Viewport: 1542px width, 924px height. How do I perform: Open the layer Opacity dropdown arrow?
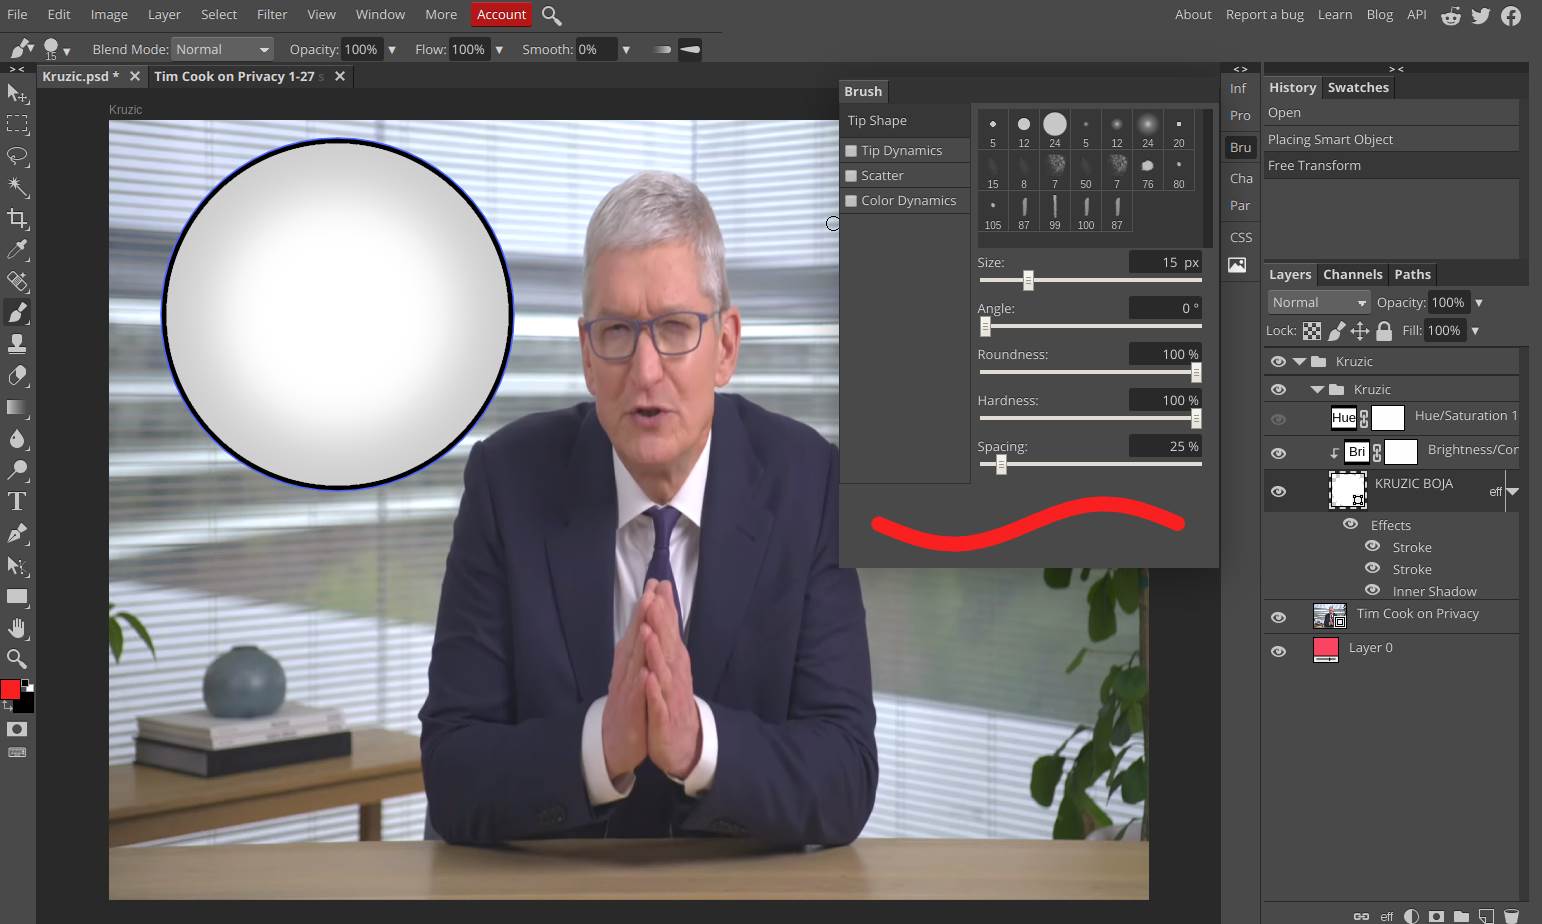click(1479, 302)
